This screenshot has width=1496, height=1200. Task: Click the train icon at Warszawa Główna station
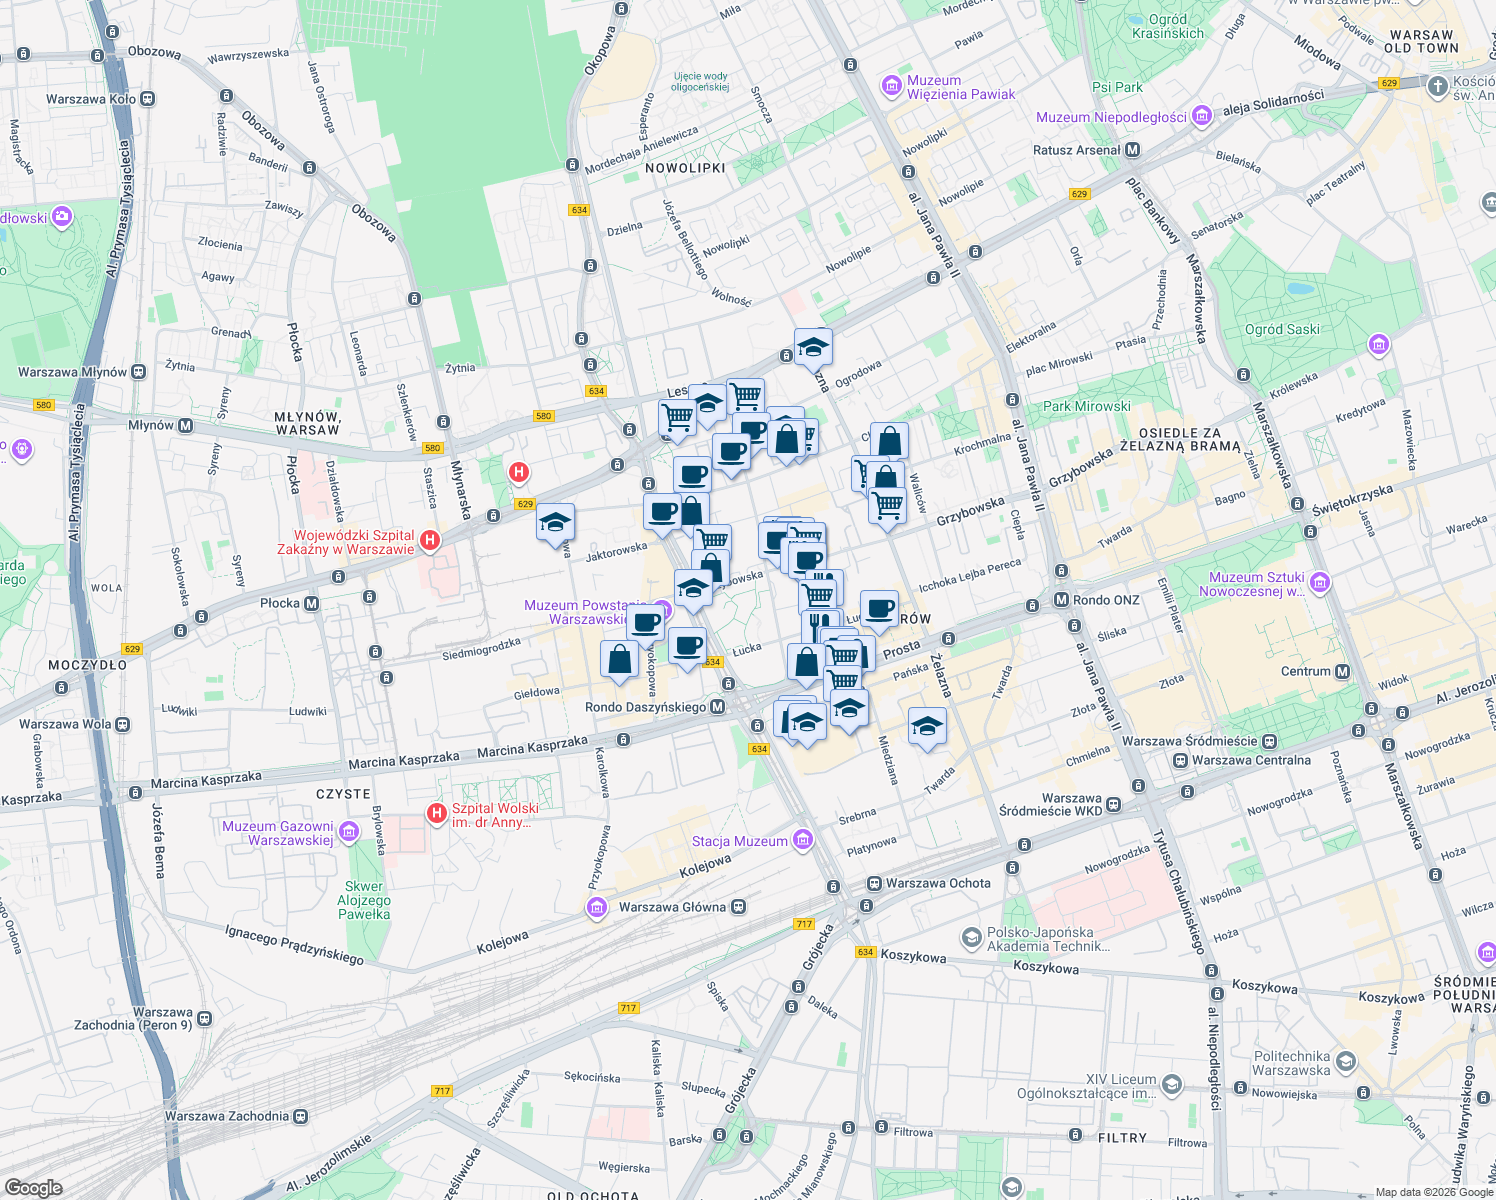[x=736, y=906]
